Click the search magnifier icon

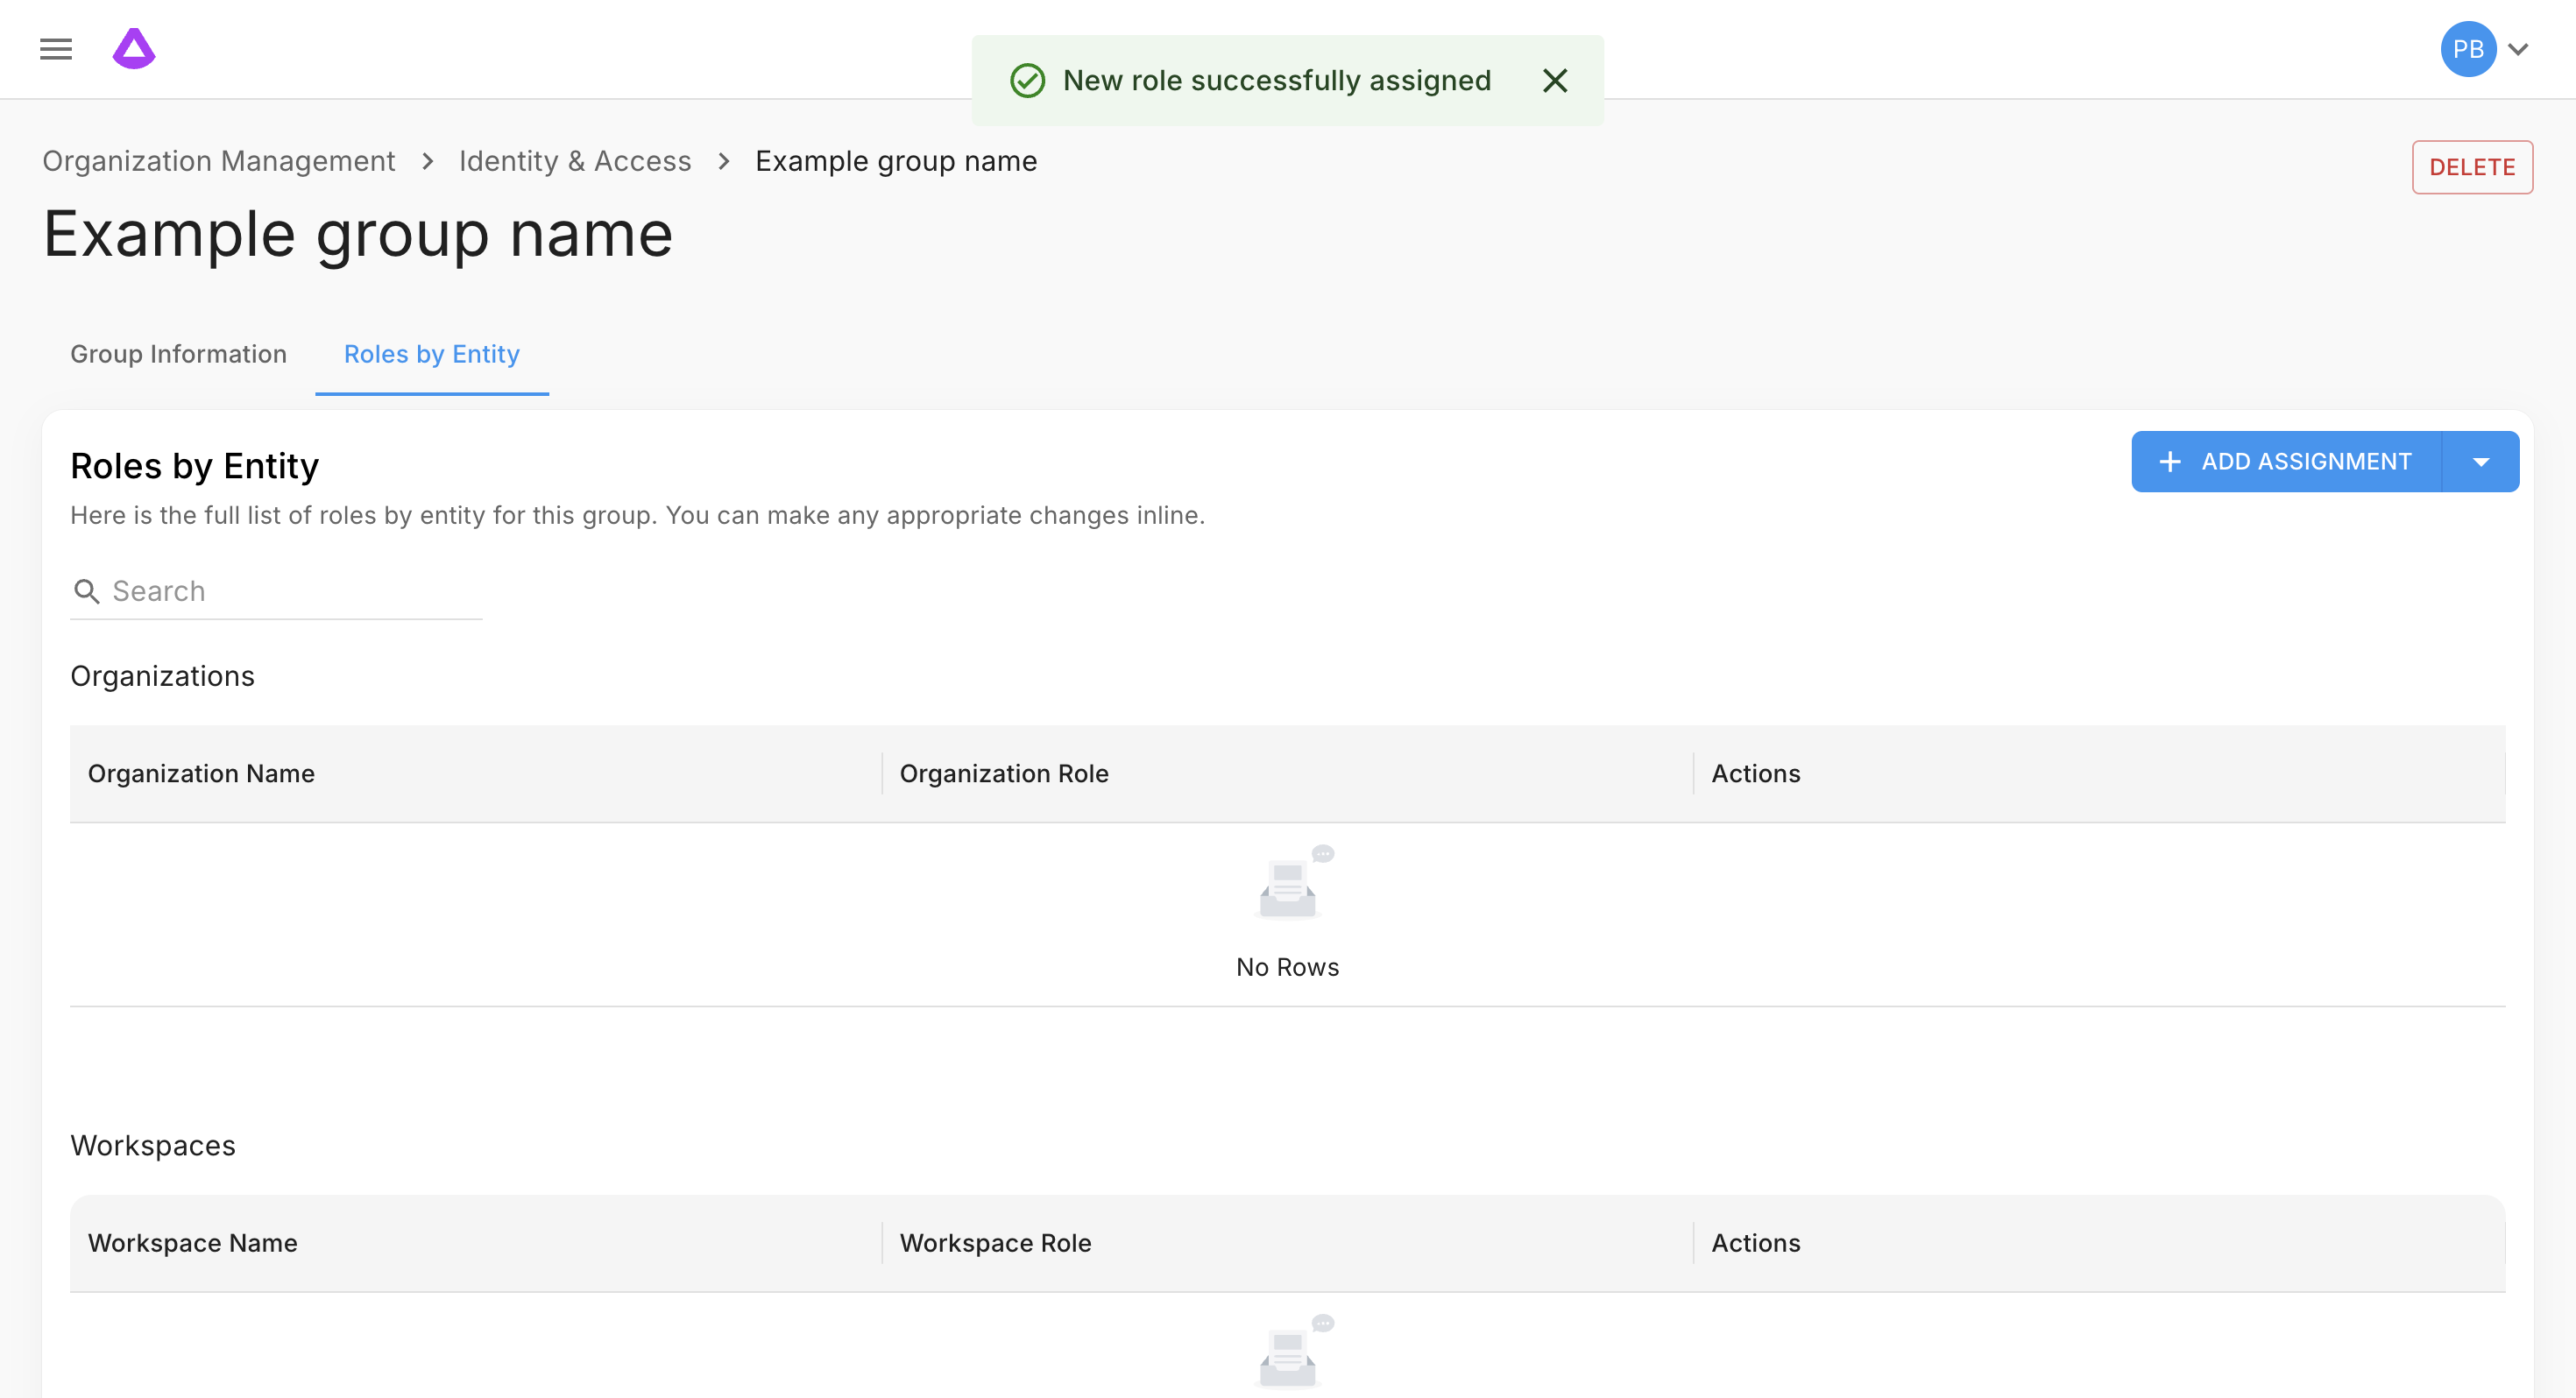coord(87,592)
